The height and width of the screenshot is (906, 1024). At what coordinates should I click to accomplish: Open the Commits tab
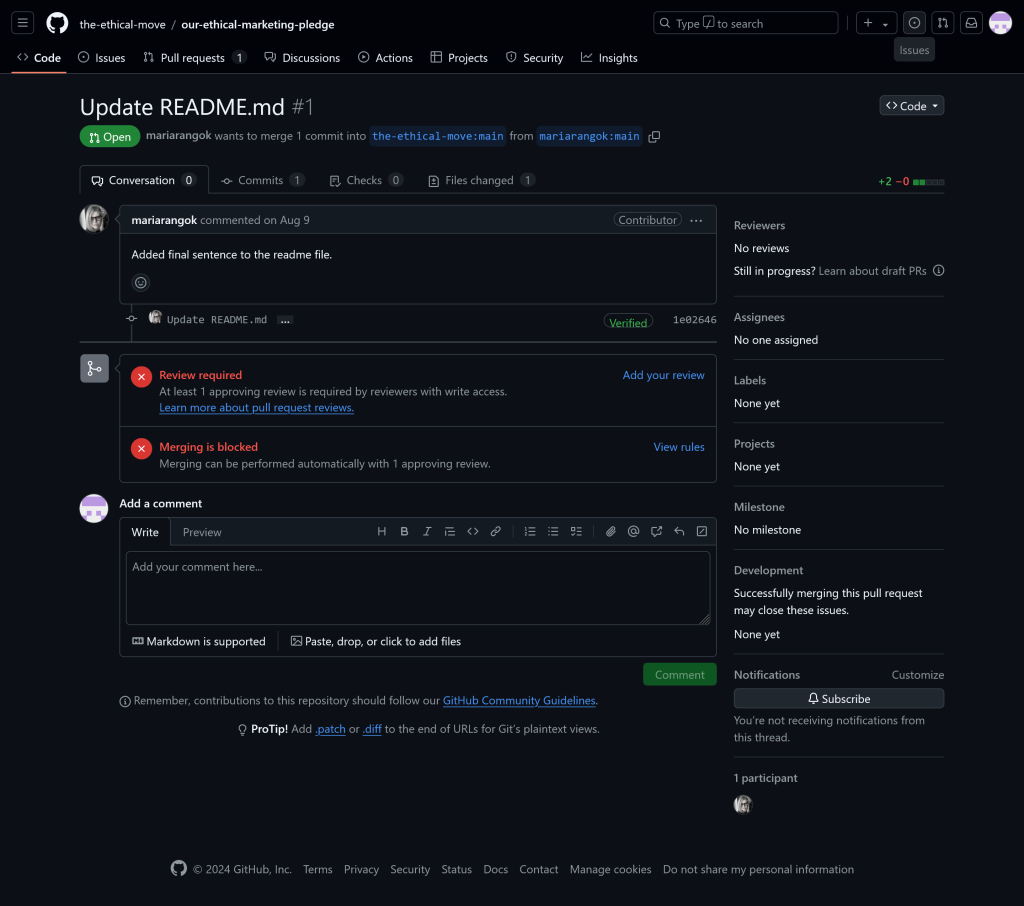pos(261,181)
